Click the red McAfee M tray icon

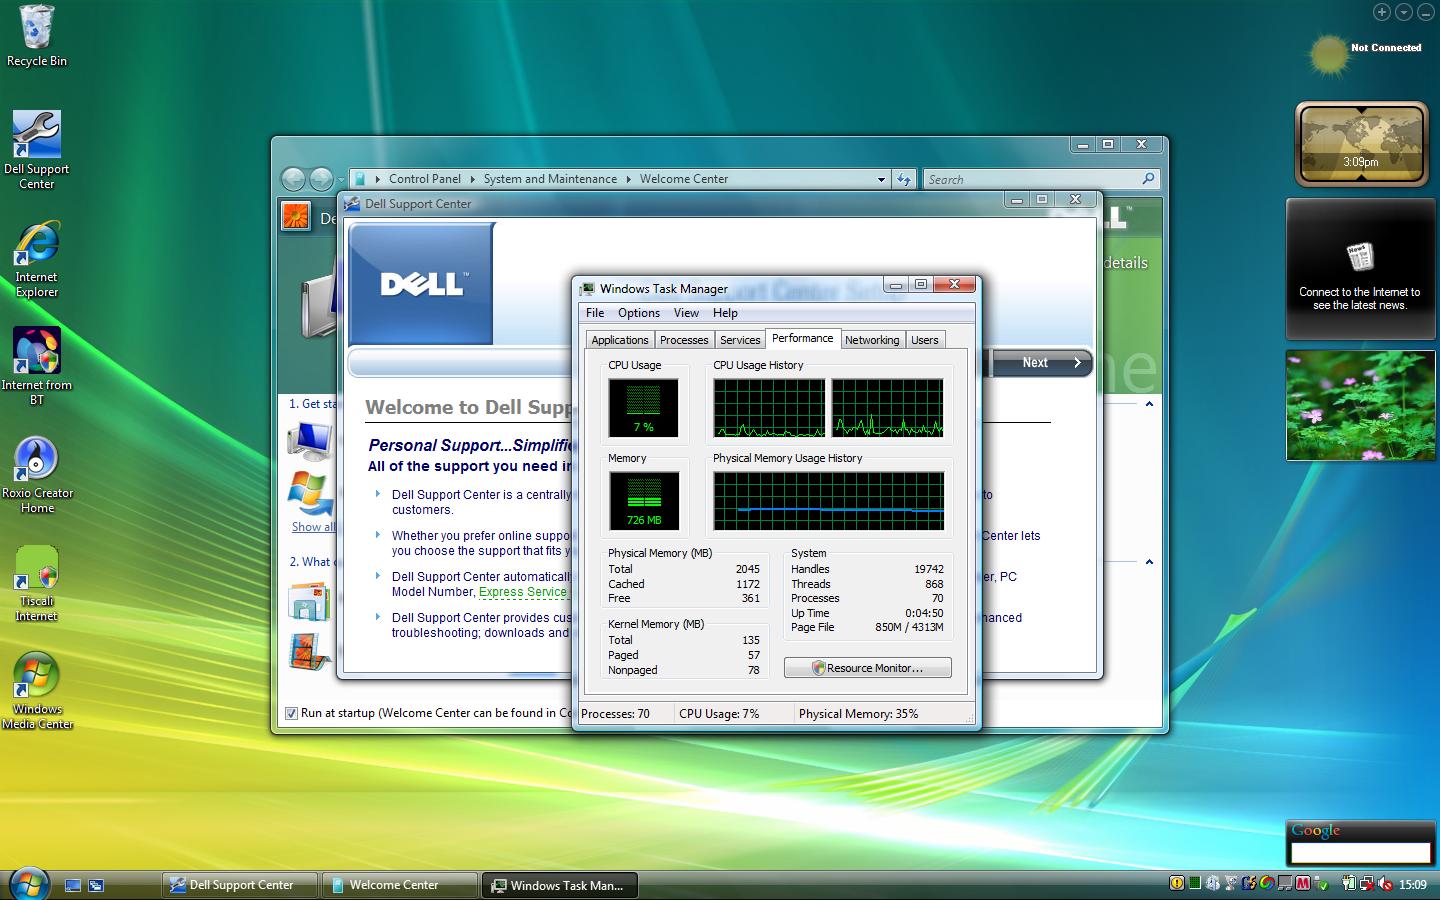click(1303, 883)
